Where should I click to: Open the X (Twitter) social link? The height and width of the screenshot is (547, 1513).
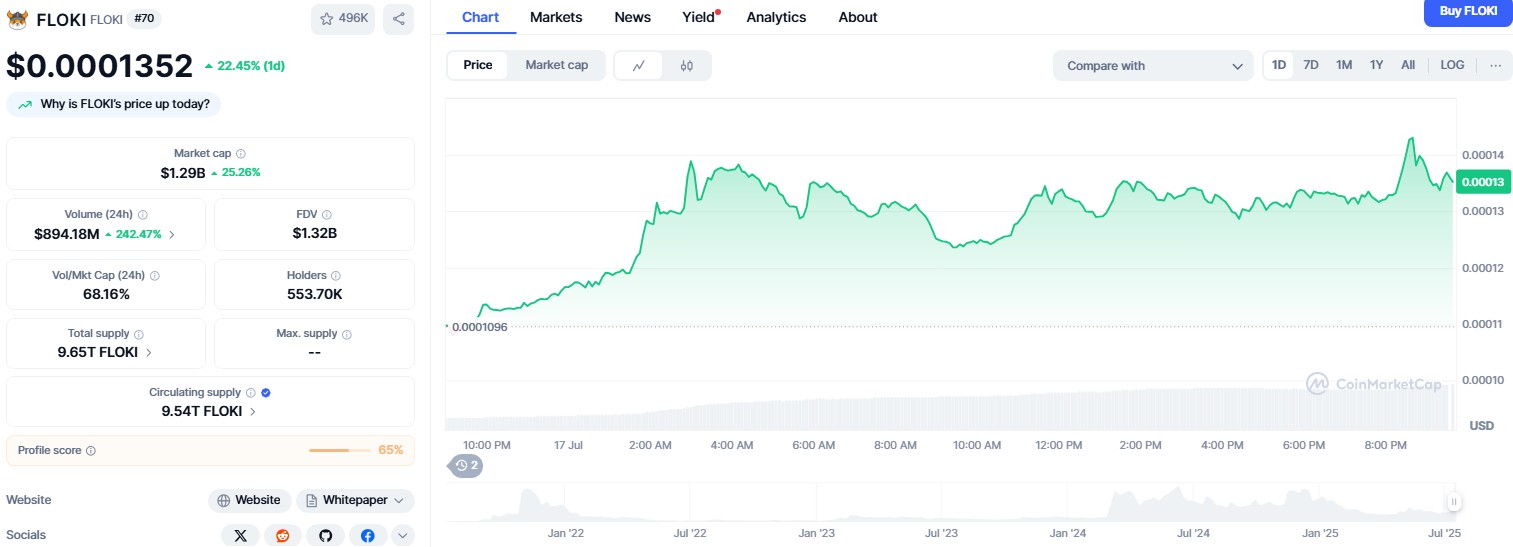240,536
